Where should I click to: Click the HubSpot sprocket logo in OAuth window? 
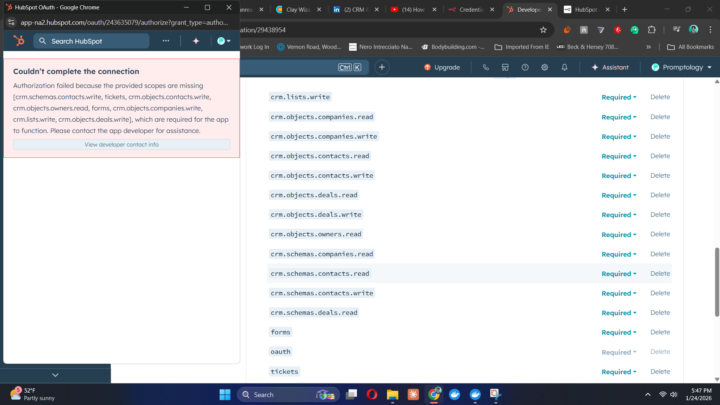[x=19, y=41]
